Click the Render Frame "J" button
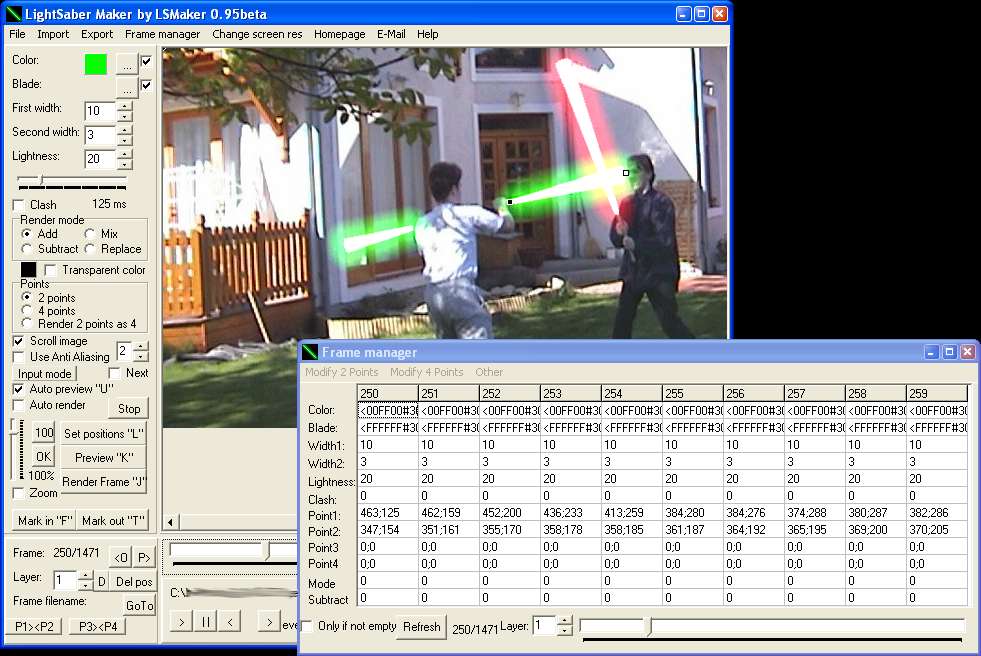 104,482
